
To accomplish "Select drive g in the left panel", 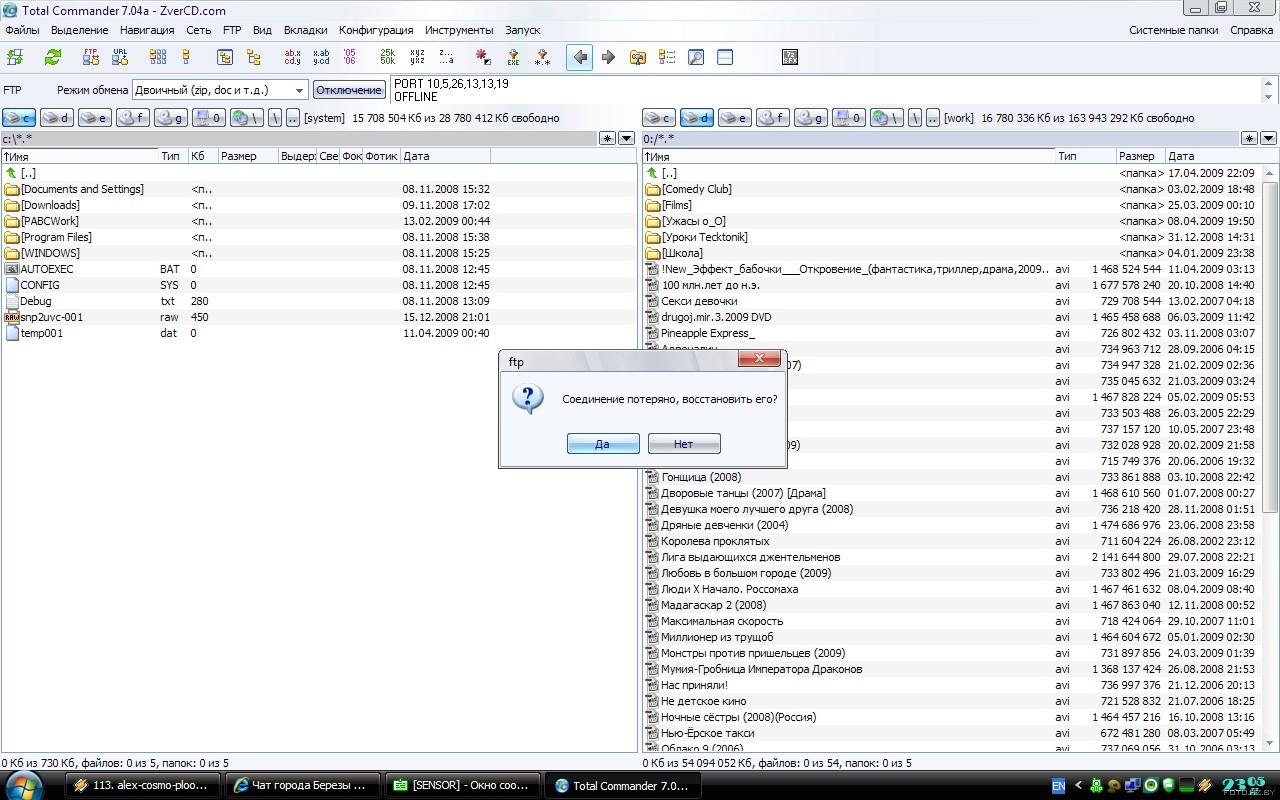I will 171,118.
